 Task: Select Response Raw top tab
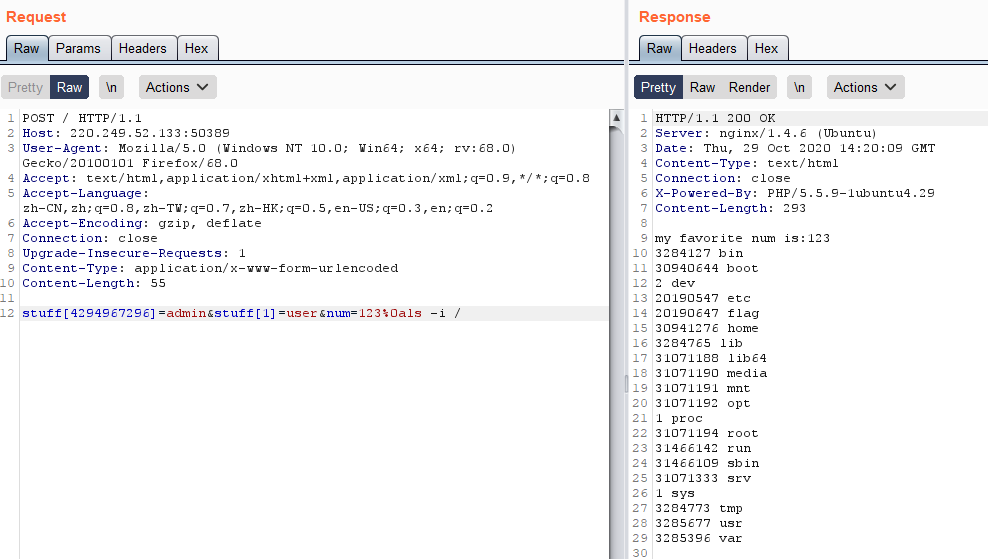click(660, 49)
